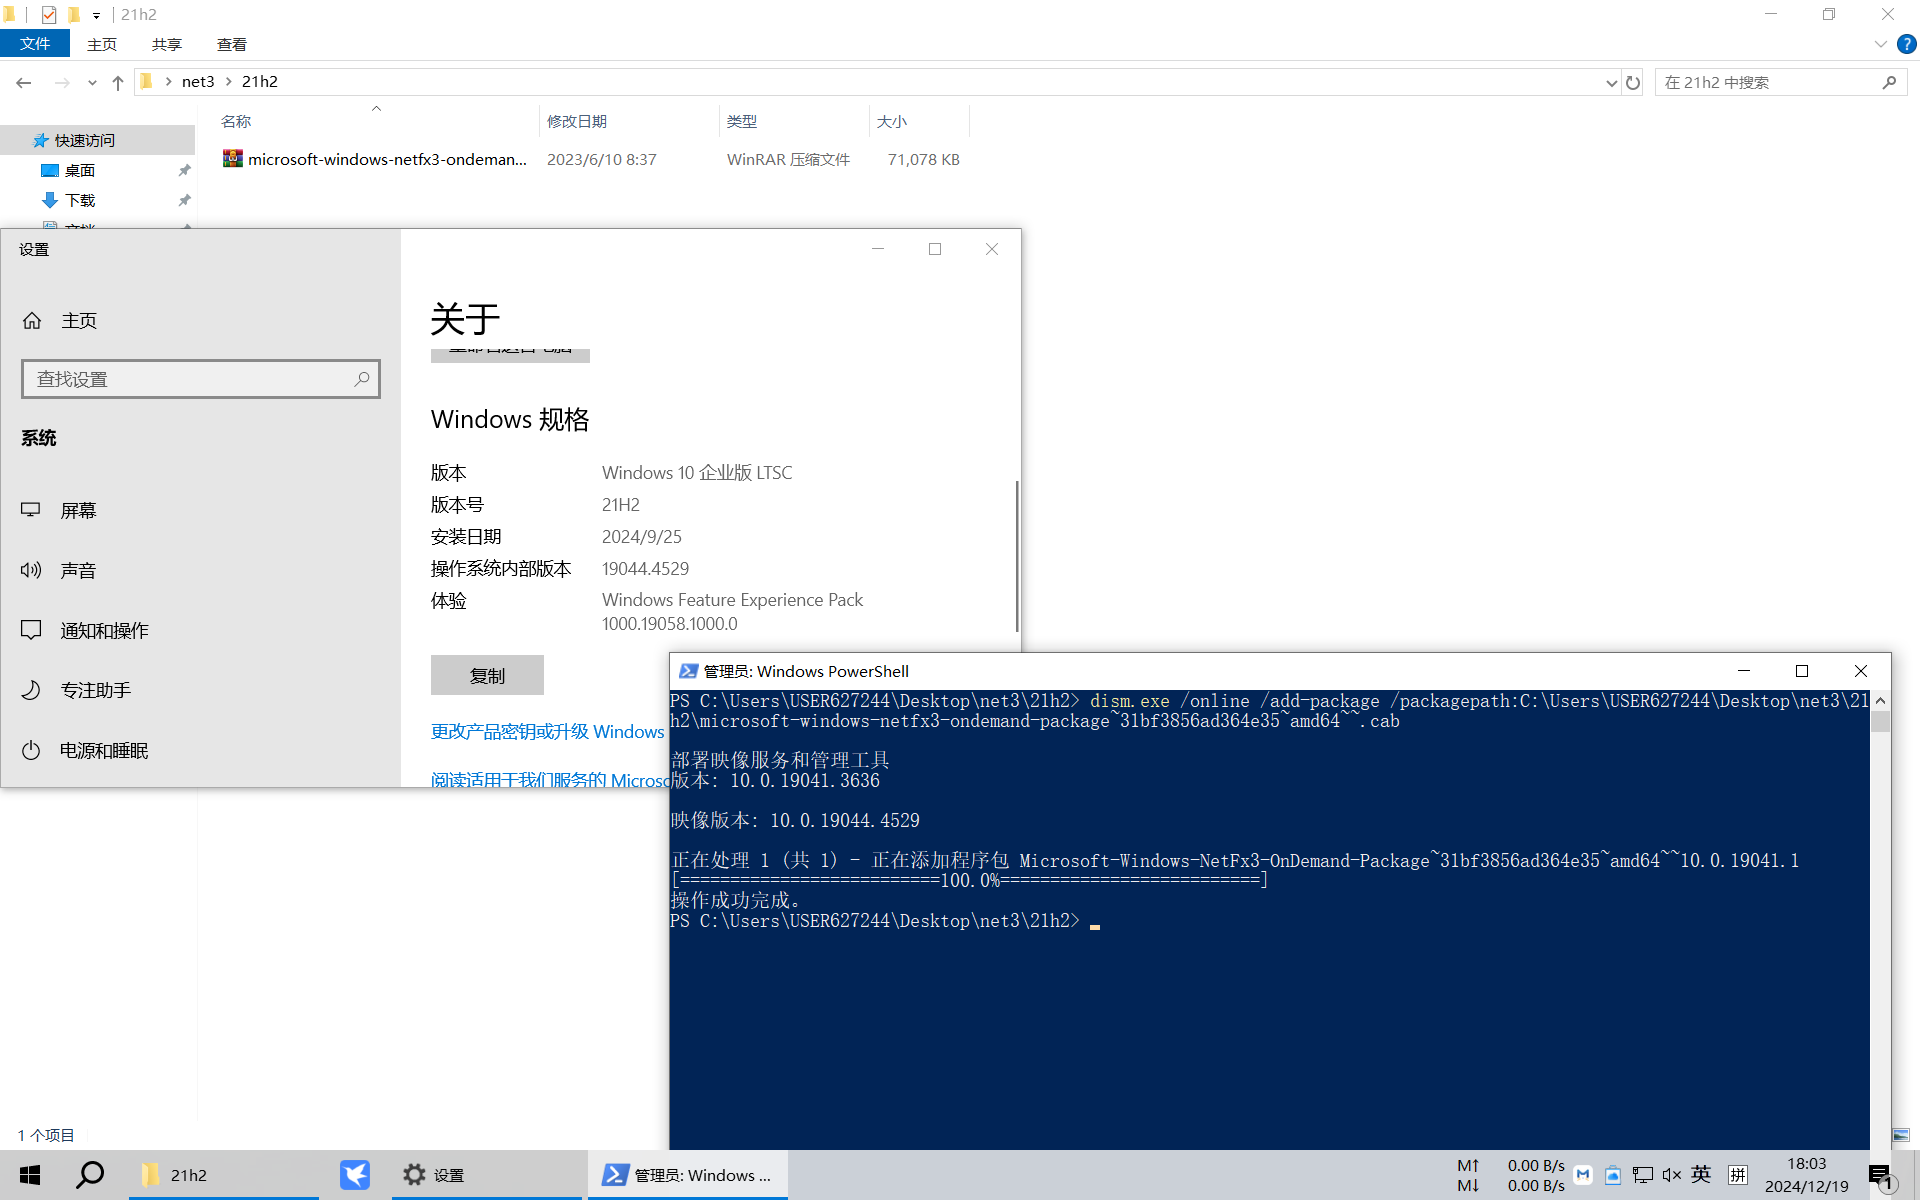Click the 复制 button in About
The image size is (1920, 1200).
tap(487, 675)
